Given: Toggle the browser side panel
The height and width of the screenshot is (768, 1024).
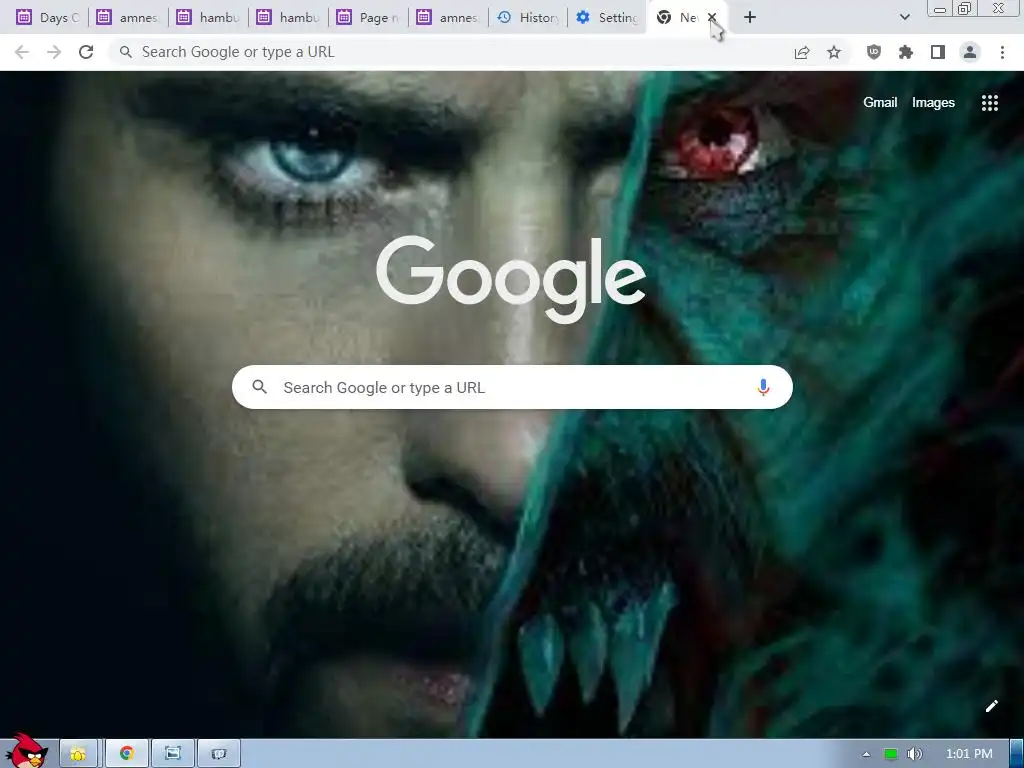Looking at the screenshot, I should coord(938,52).
